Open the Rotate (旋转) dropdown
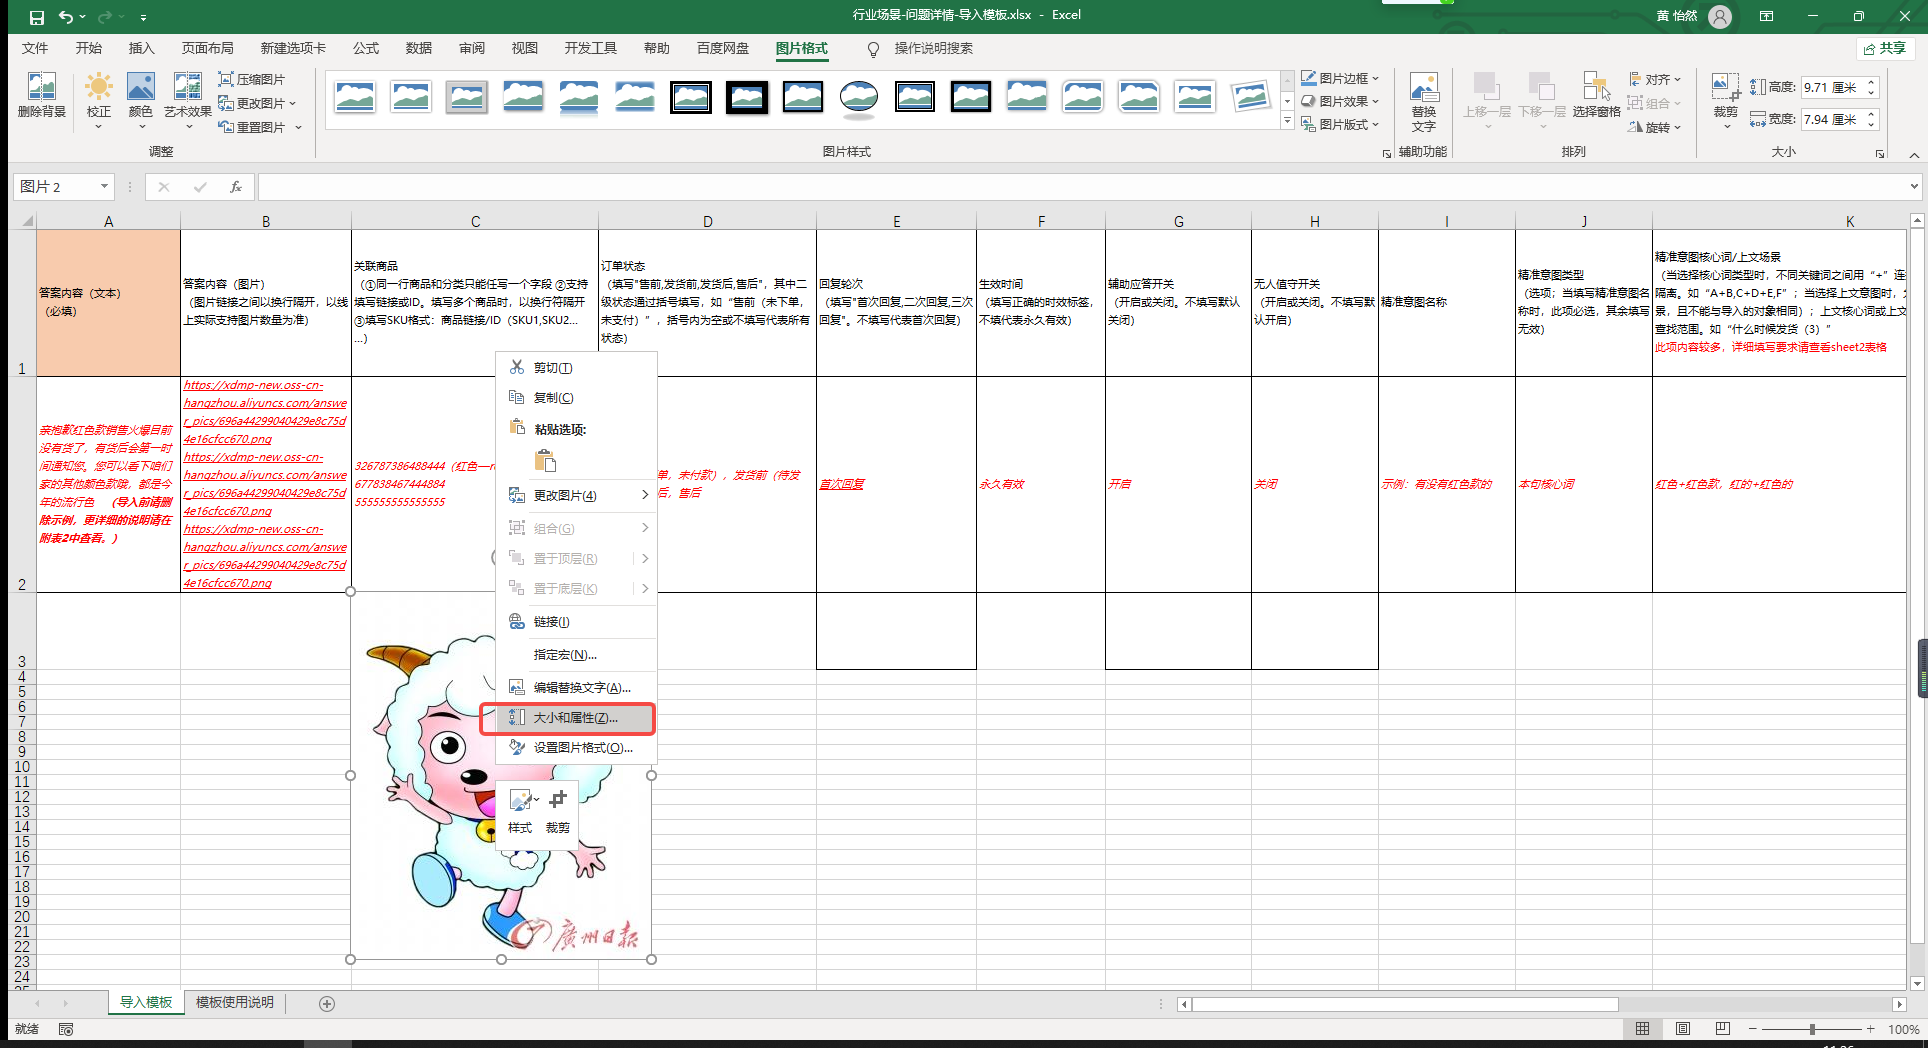Viewport: 1928px width, 1048px height. click(1655, 127)
